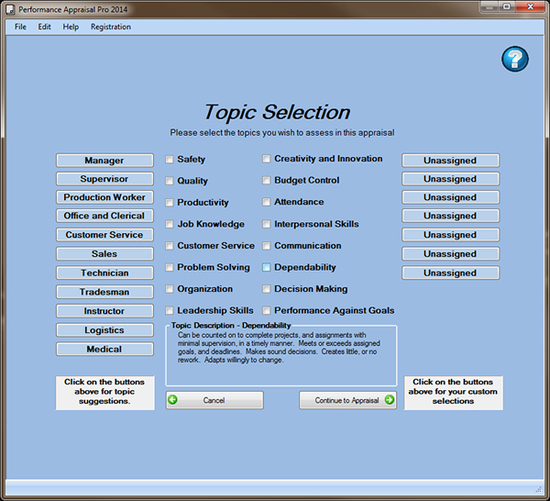550x501 pixels.
Task: Tick the Budget Control checkbox
Action: tap(267, 180)
